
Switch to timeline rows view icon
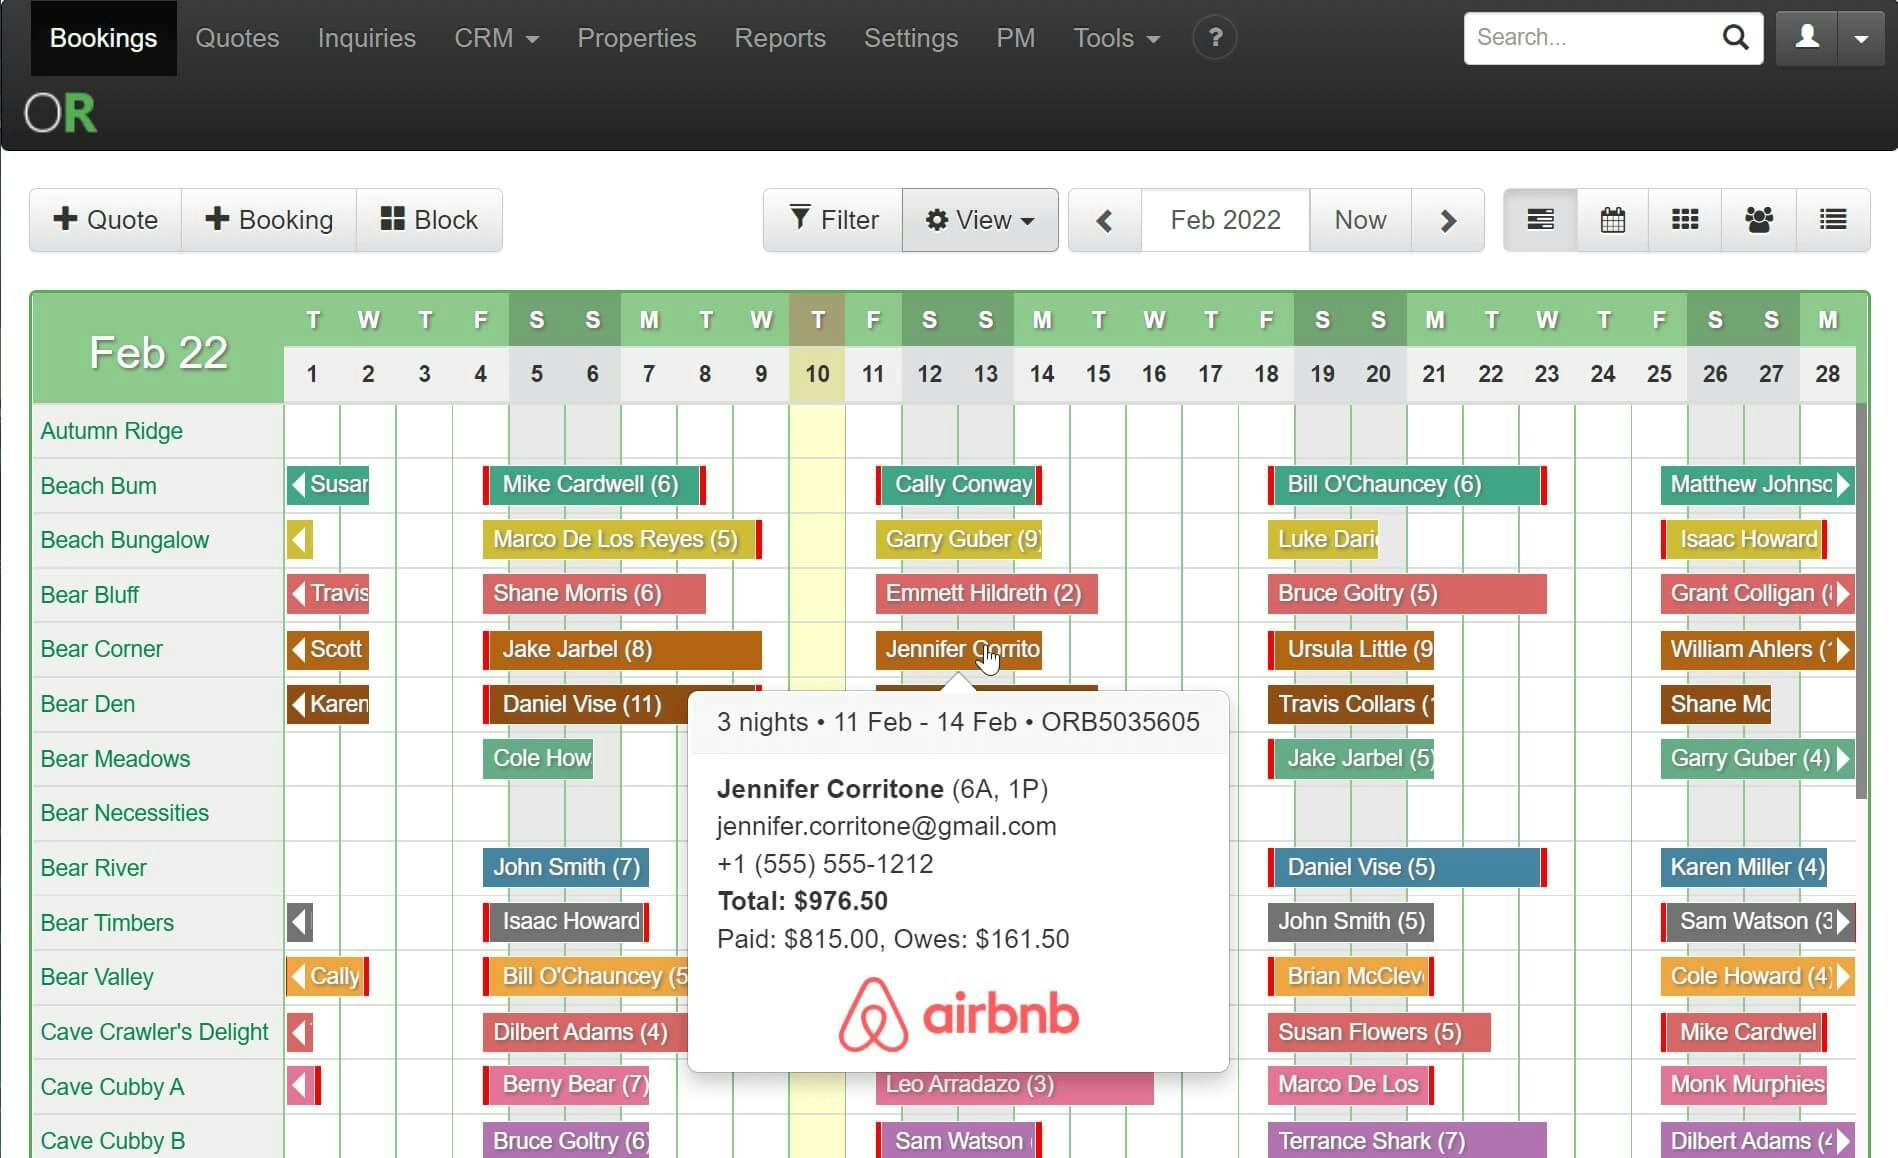coord(1540,220)
